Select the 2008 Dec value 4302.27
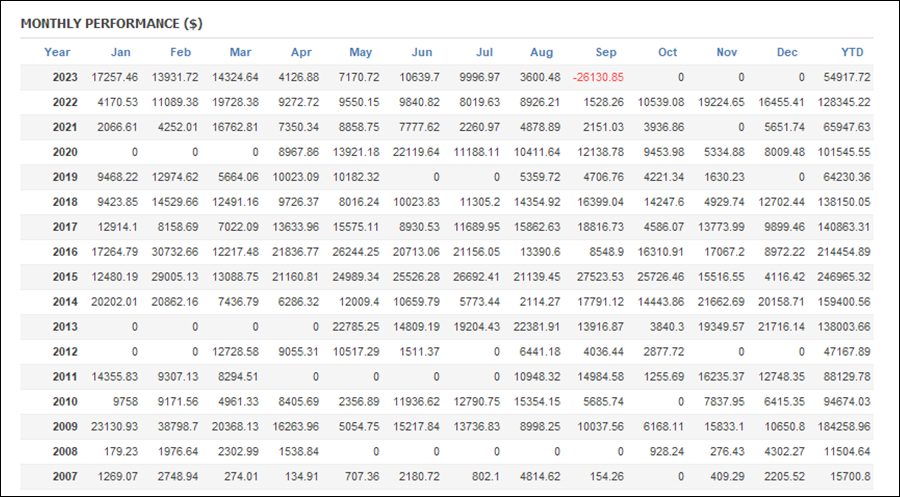The width and height of the screenshot is (900, 497). coord(784,452)
